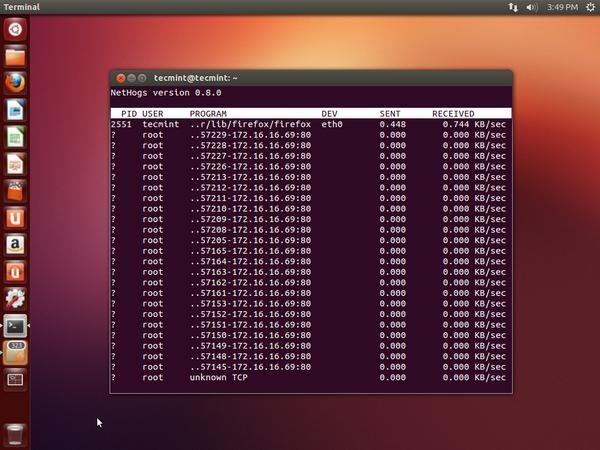Screen dimensions: 600x450
Task: Click the received value 0.744 KB/sec
Action: pos(474,124)
